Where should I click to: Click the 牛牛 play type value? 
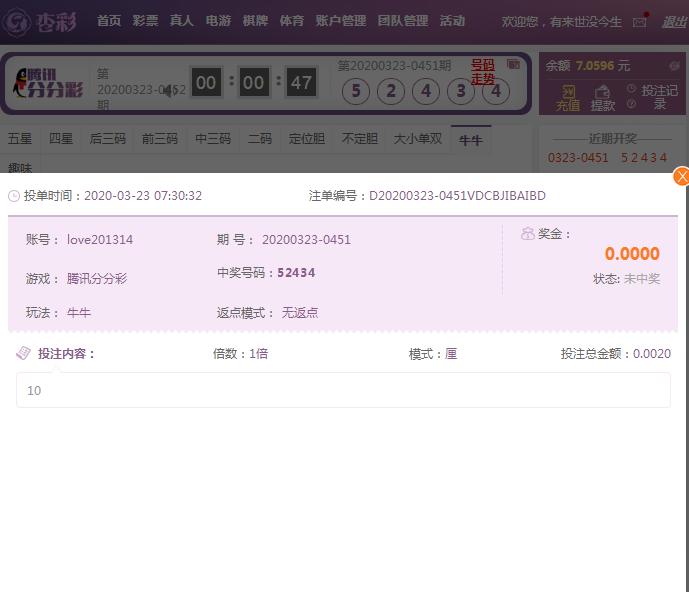pos(79,312)
